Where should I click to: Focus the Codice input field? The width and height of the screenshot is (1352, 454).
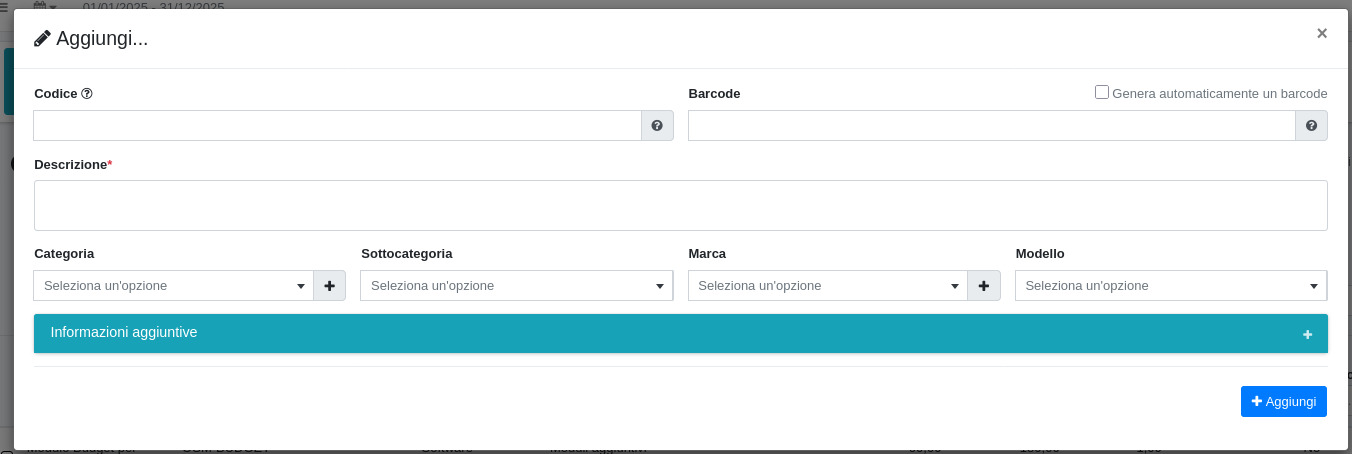[337, 126]
